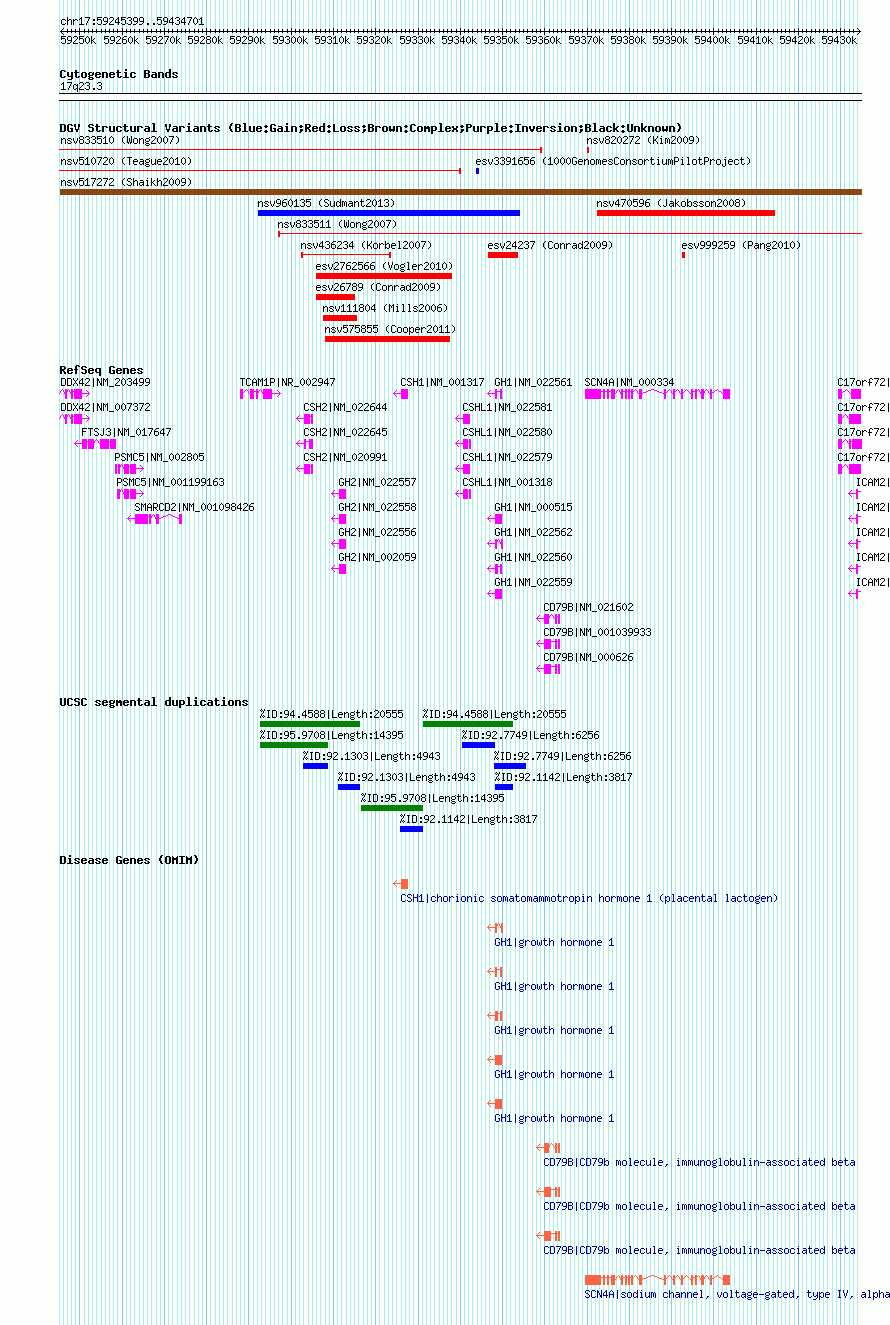Screen dimensions: 890x1325
Task: Open CD79B|NM_001039933 transcript label
Action: (597, 633)
